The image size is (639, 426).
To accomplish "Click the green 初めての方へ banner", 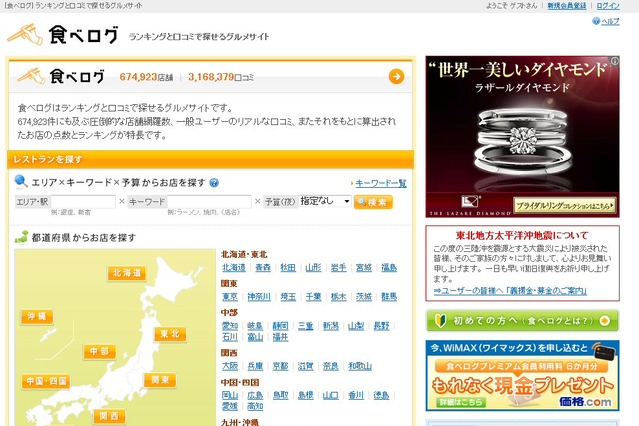I will tap(522, 320).
